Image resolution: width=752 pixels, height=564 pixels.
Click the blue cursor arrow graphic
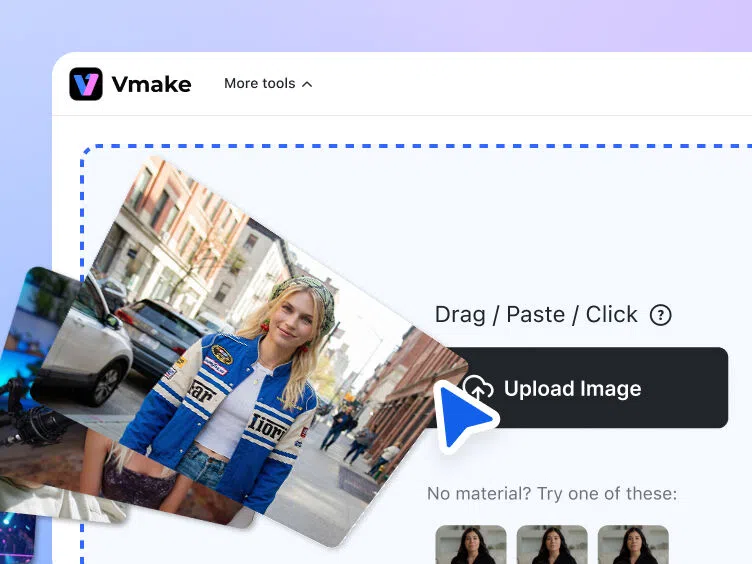click(461, 415)
